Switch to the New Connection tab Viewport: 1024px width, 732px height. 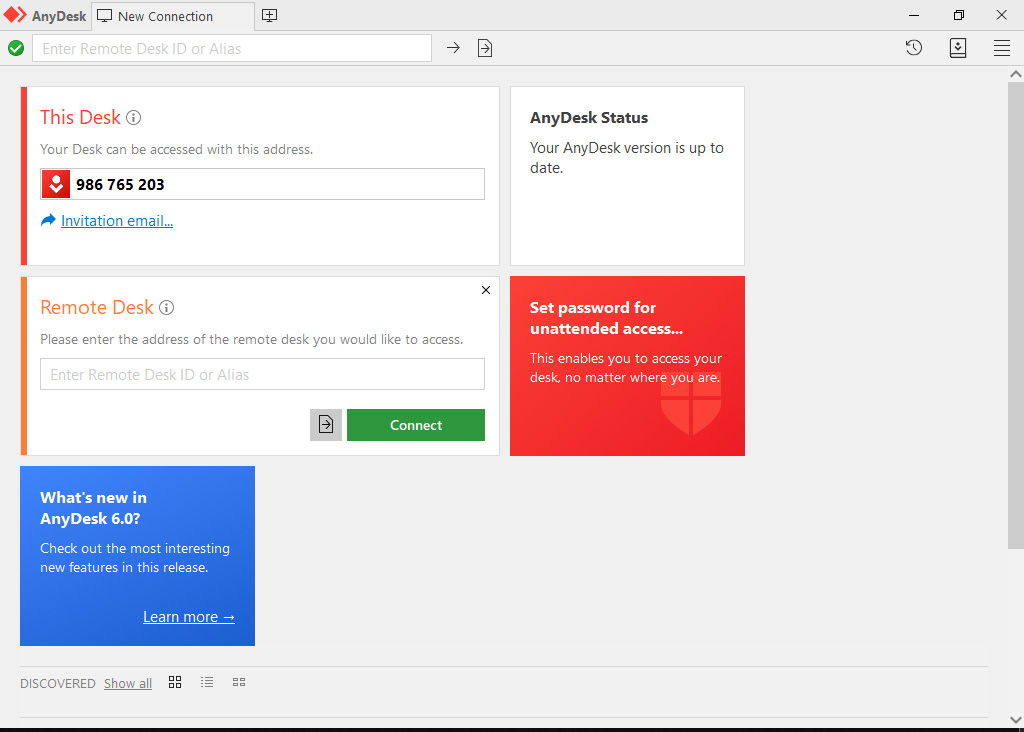tap(172, 16)
